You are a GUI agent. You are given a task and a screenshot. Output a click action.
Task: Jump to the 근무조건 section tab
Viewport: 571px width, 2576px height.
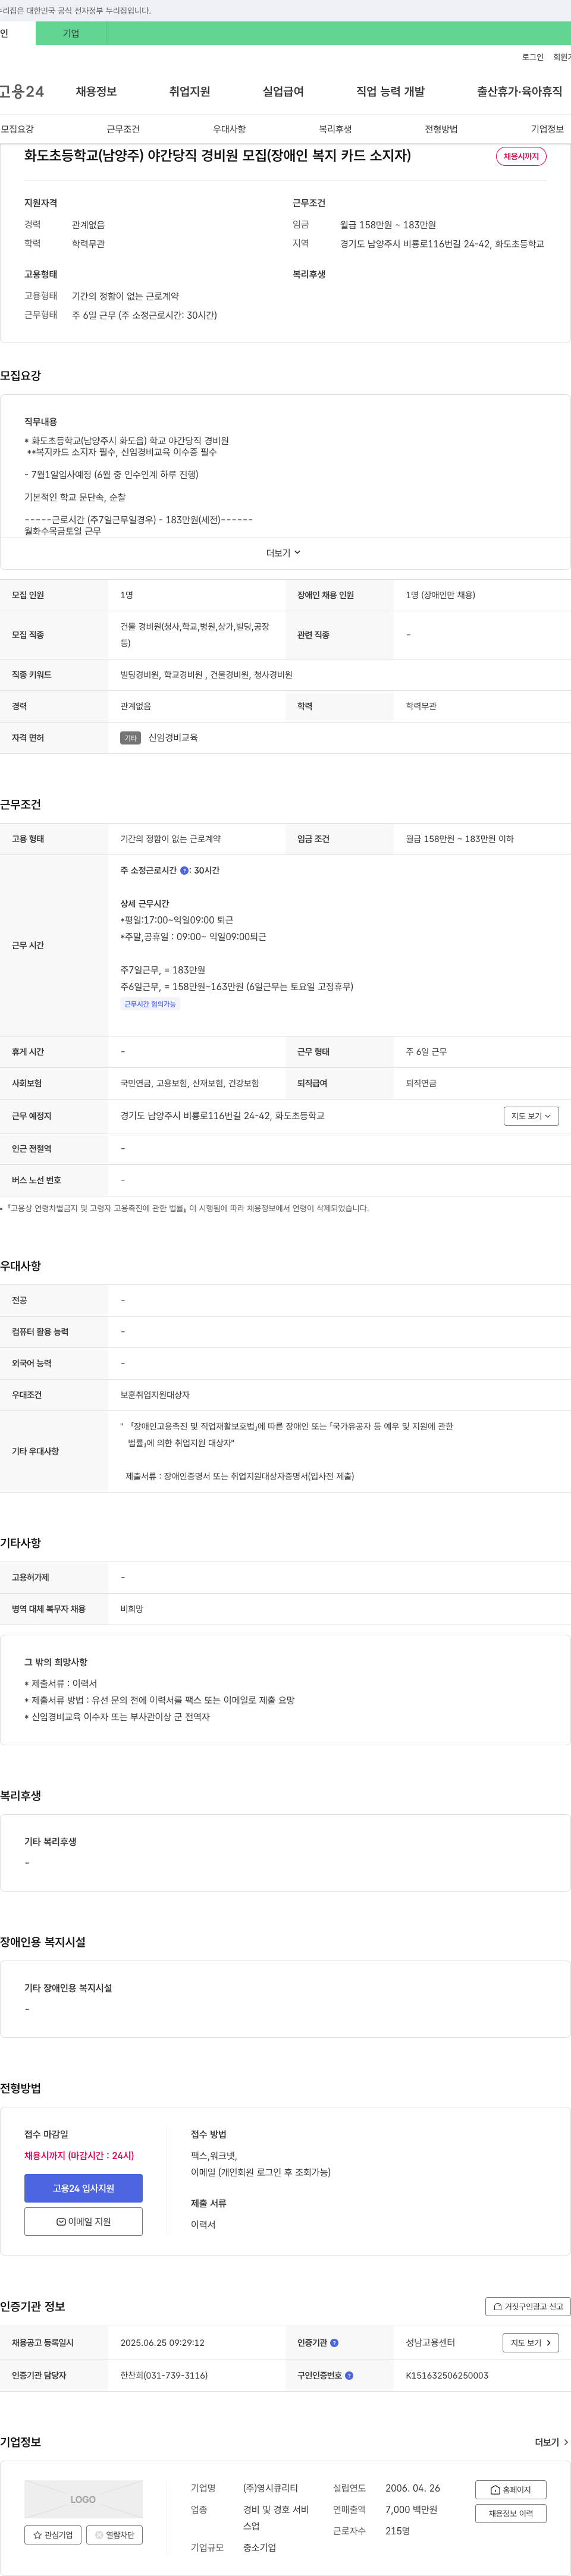point(123,129)
